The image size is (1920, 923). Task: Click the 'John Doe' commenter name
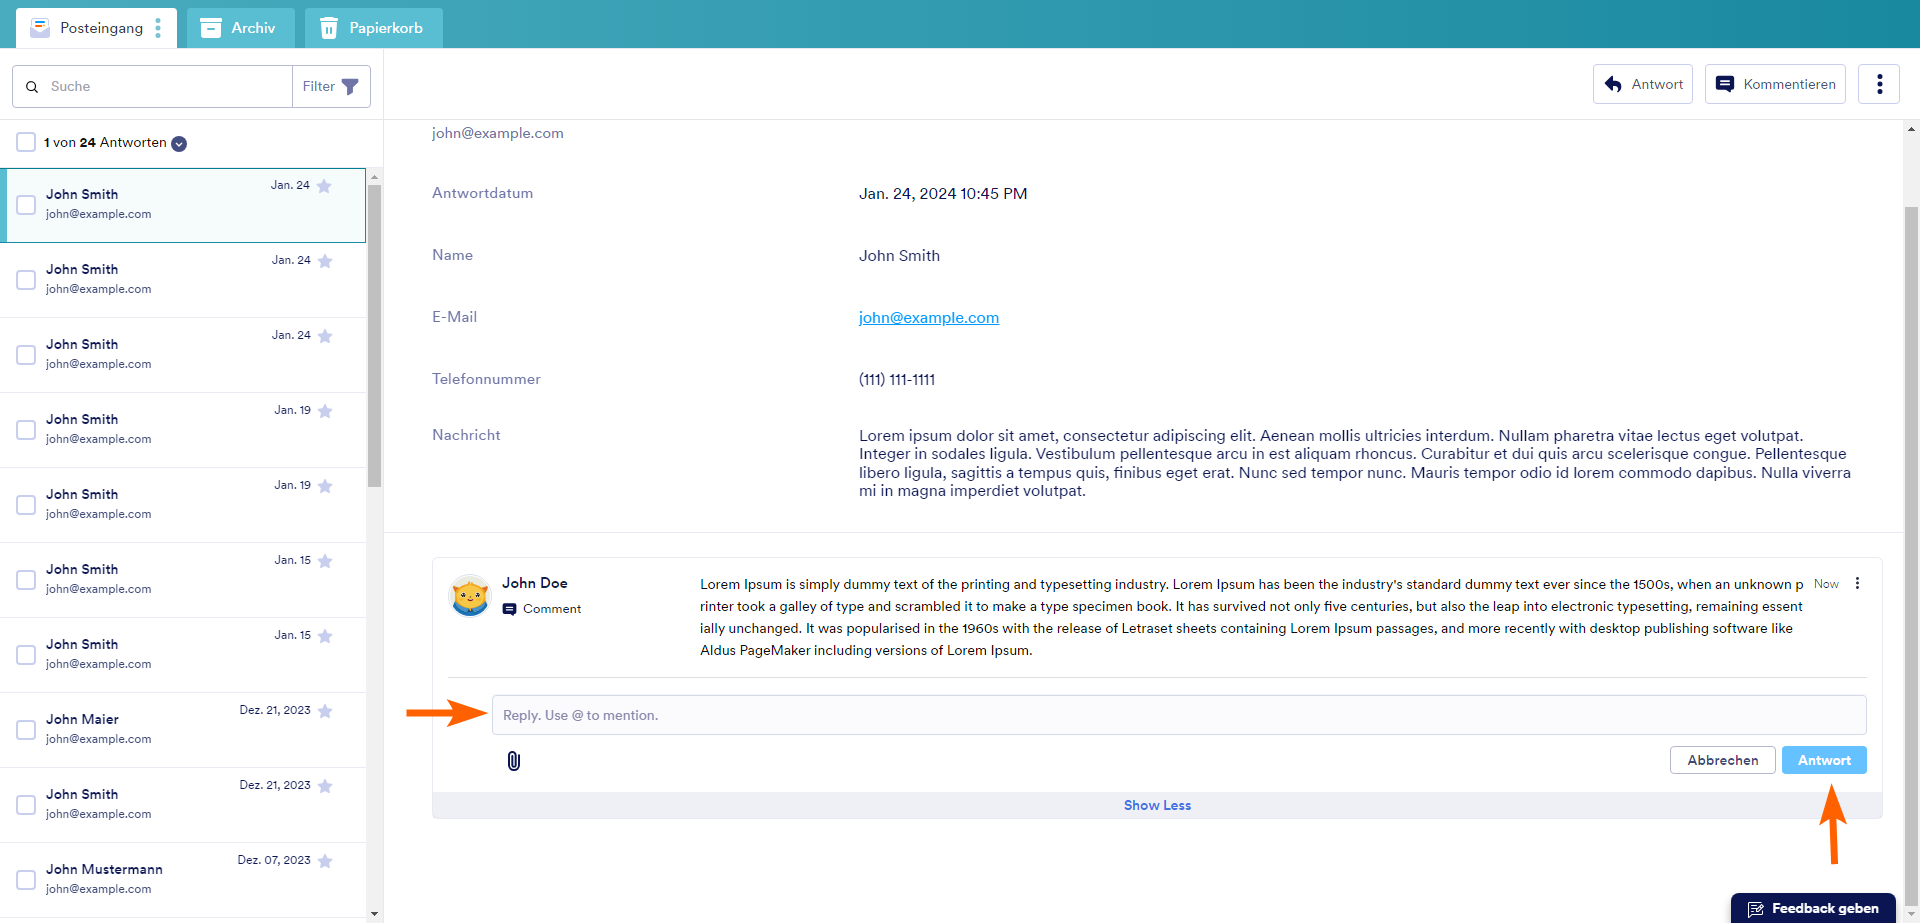click(535, 583)
